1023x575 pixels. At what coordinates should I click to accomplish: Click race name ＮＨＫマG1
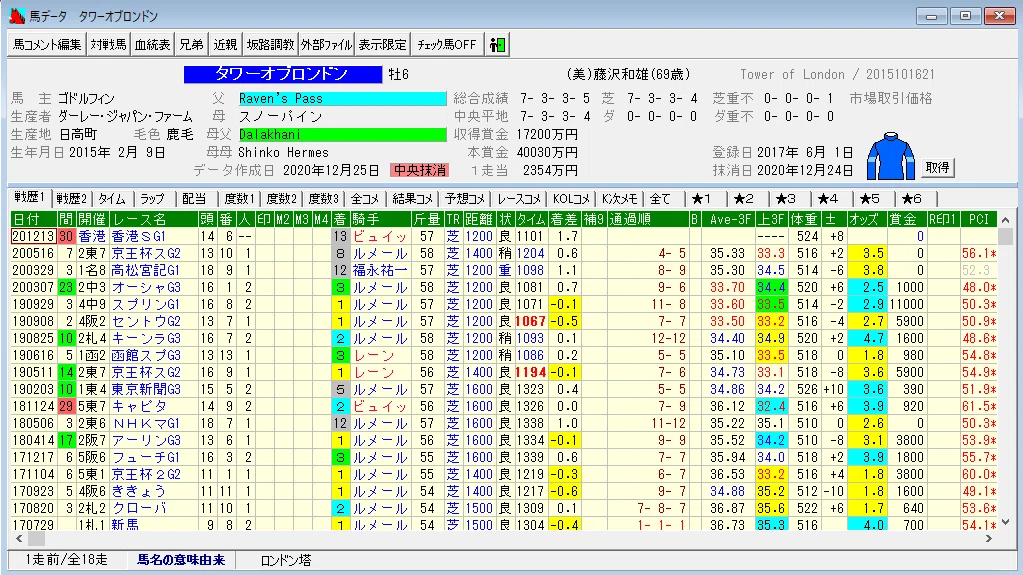tap(145, 423)
